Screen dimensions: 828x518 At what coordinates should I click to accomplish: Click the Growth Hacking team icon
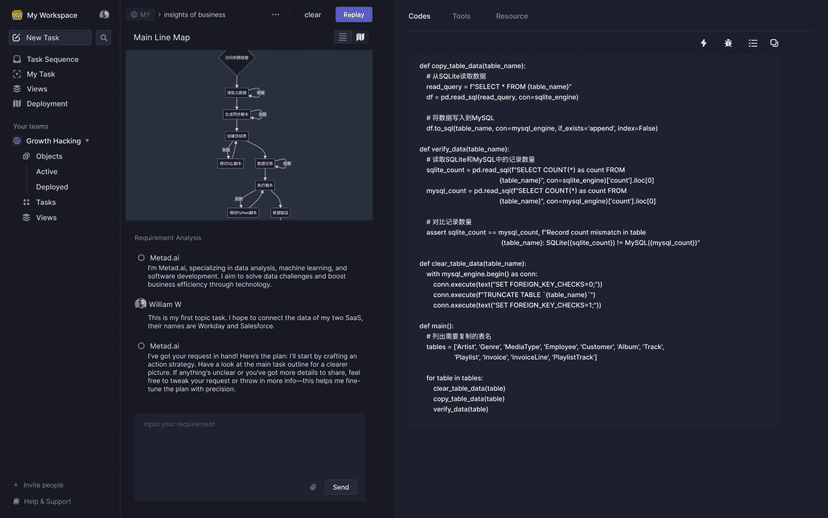point(17,141)
